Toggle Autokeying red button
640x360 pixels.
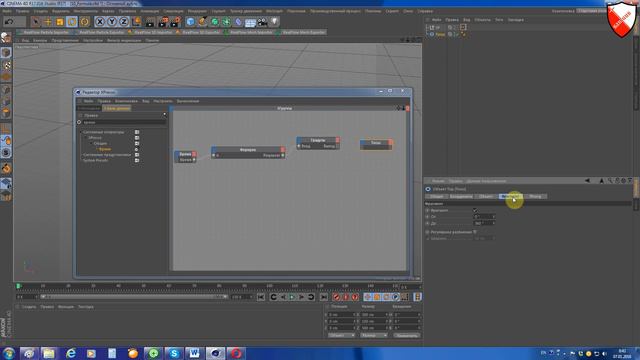point(346,297)
